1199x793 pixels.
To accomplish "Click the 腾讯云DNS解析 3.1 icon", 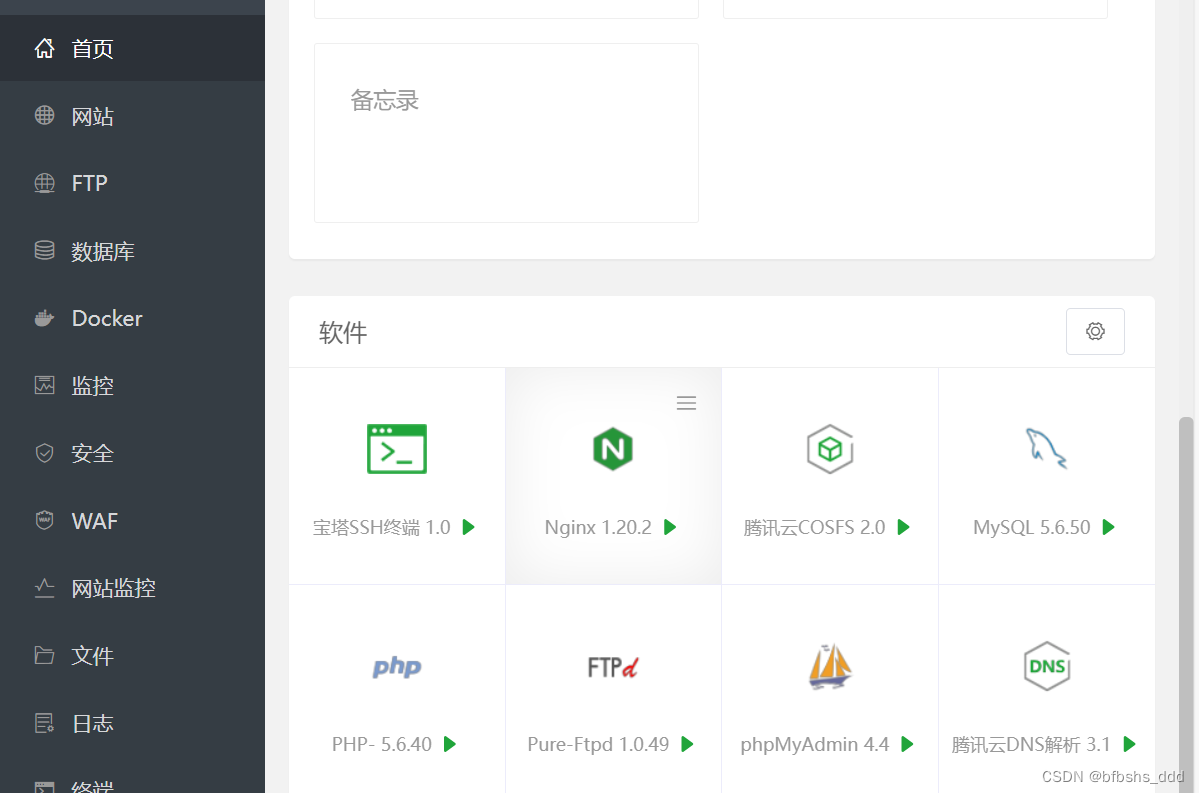I will pos(1046,666).
